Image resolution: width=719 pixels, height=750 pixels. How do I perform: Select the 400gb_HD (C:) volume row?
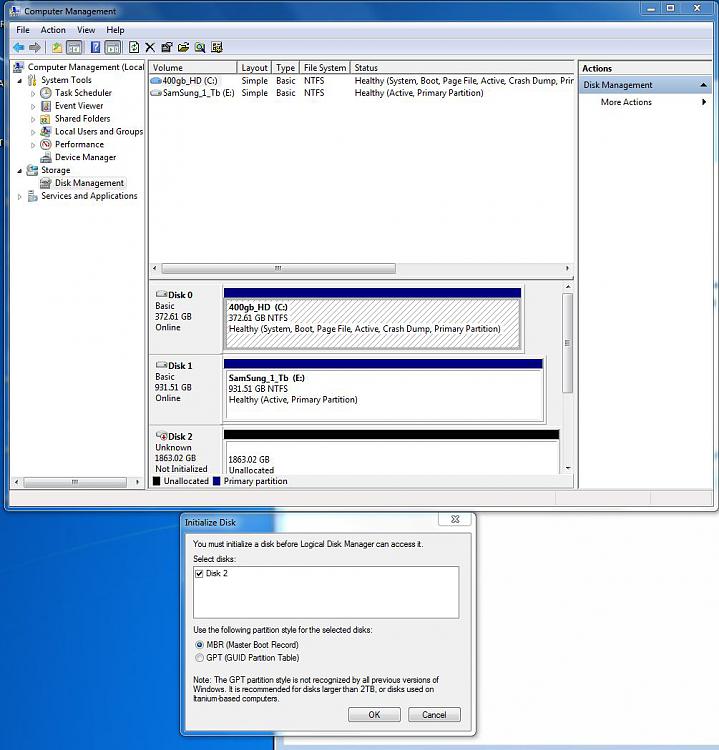pos(362,81)
